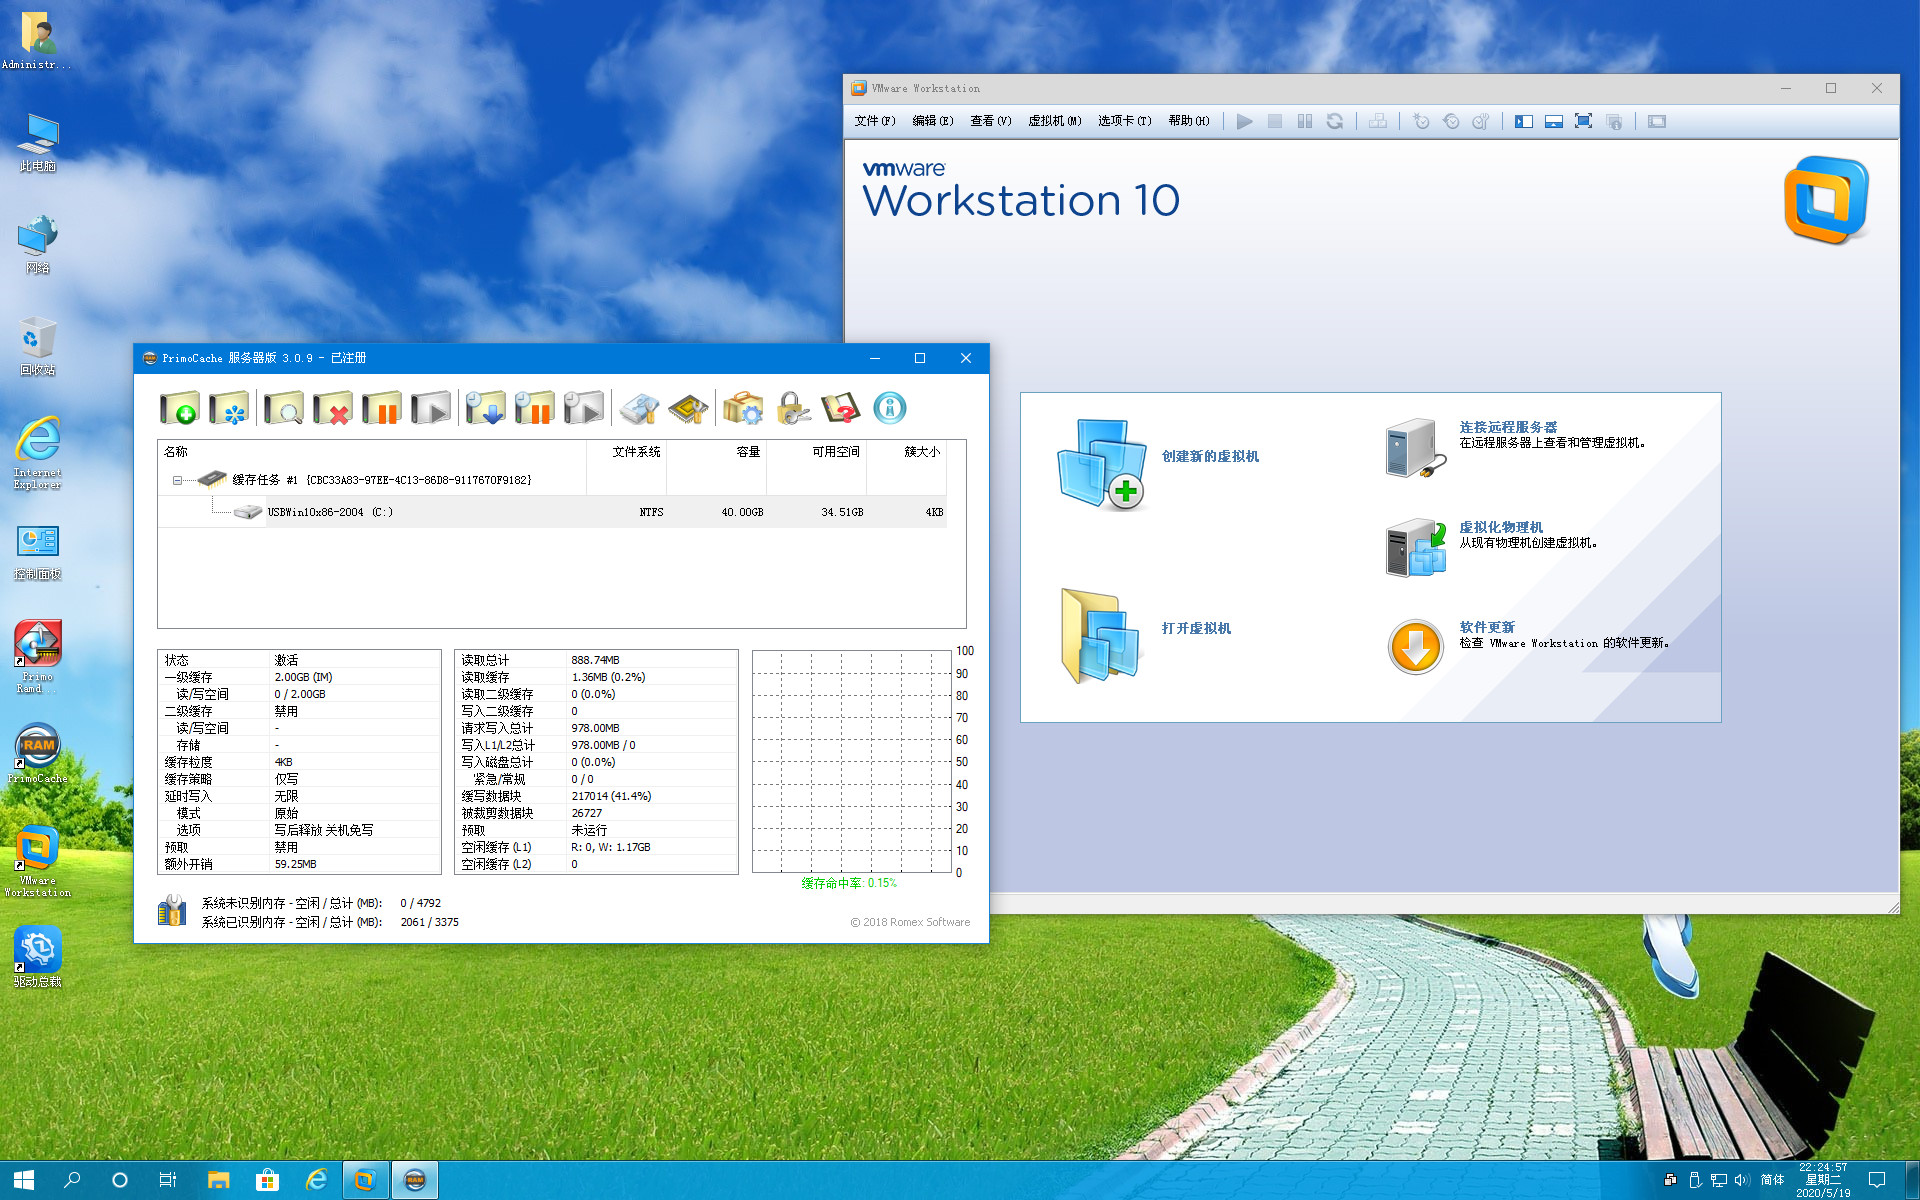
Task: Click the memory info icon at PrimoCache bottom left
Action: click(x=172, y=911)
